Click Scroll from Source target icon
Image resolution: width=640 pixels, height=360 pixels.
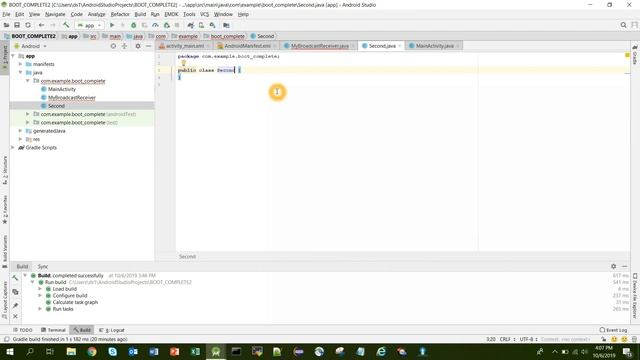[113, 46]
